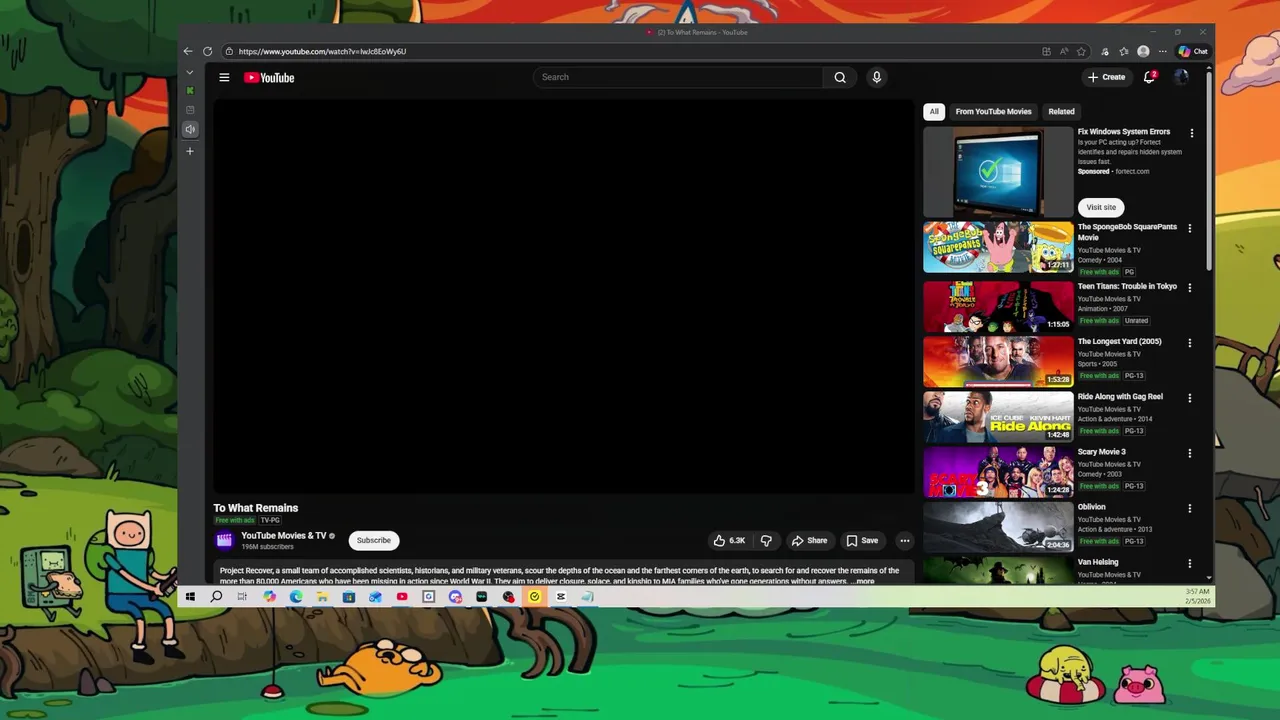Select the 'Related' filter chip

point(1061,112)
